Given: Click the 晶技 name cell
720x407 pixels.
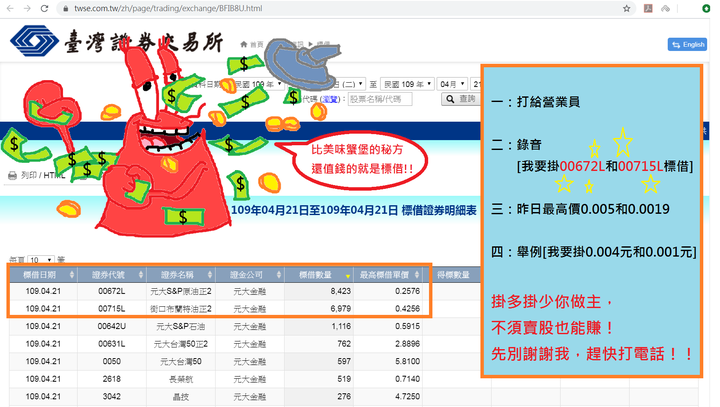Looking at the screenshot, I should (x=181, y=396).
